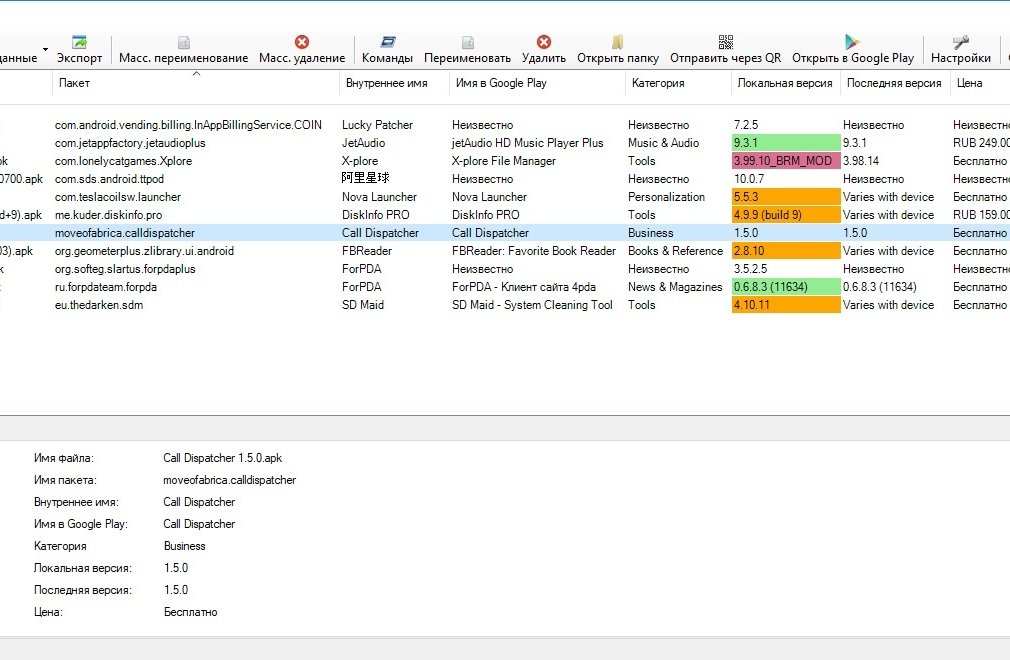Viewport: 1010px width, 660px height.
Task: Select the orange 5.5.3 version cell
Action: tap(786, 197)
